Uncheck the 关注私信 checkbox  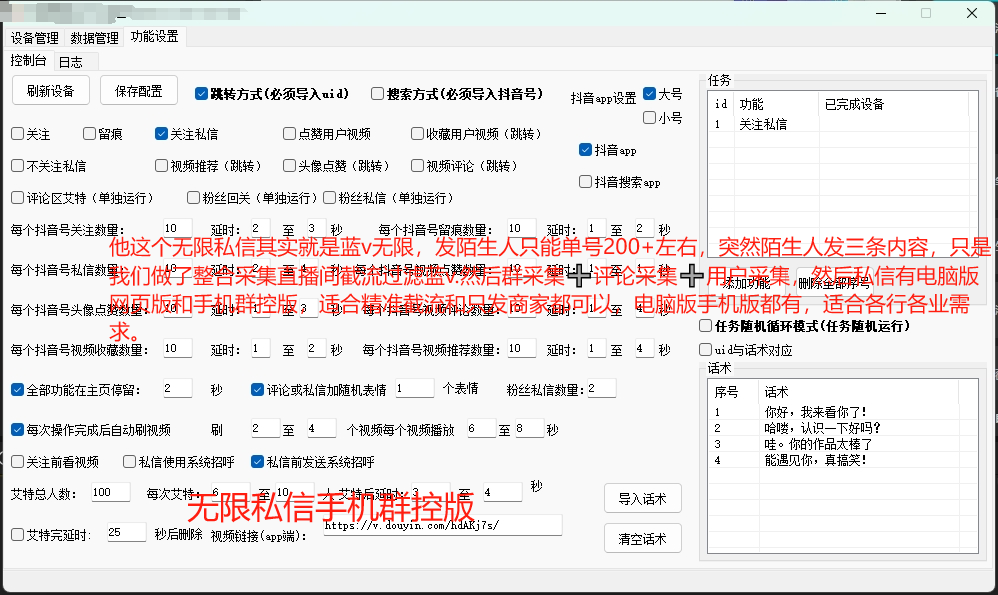[162, 134]
